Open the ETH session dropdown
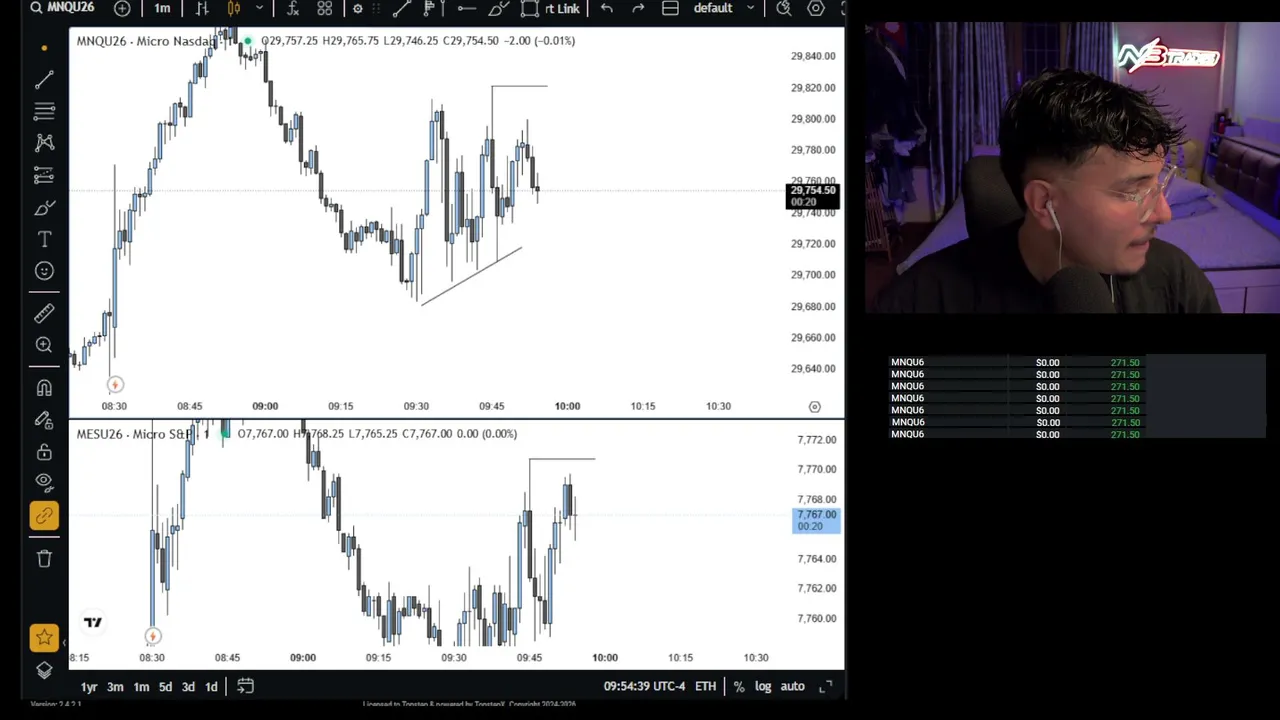The width and height of the screenshot is (1280, 720). click(705, 686)
